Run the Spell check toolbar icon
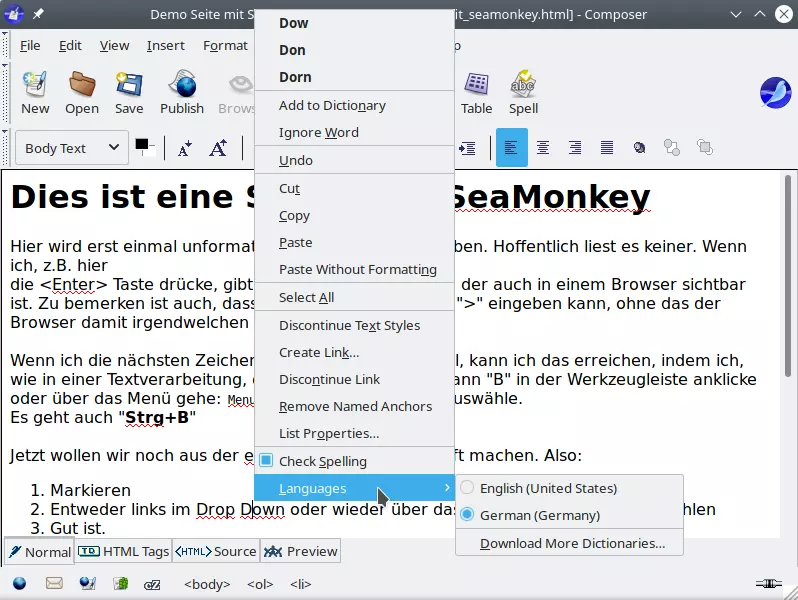The width and height of the screenshot is (798, 600). pos(523,93)
